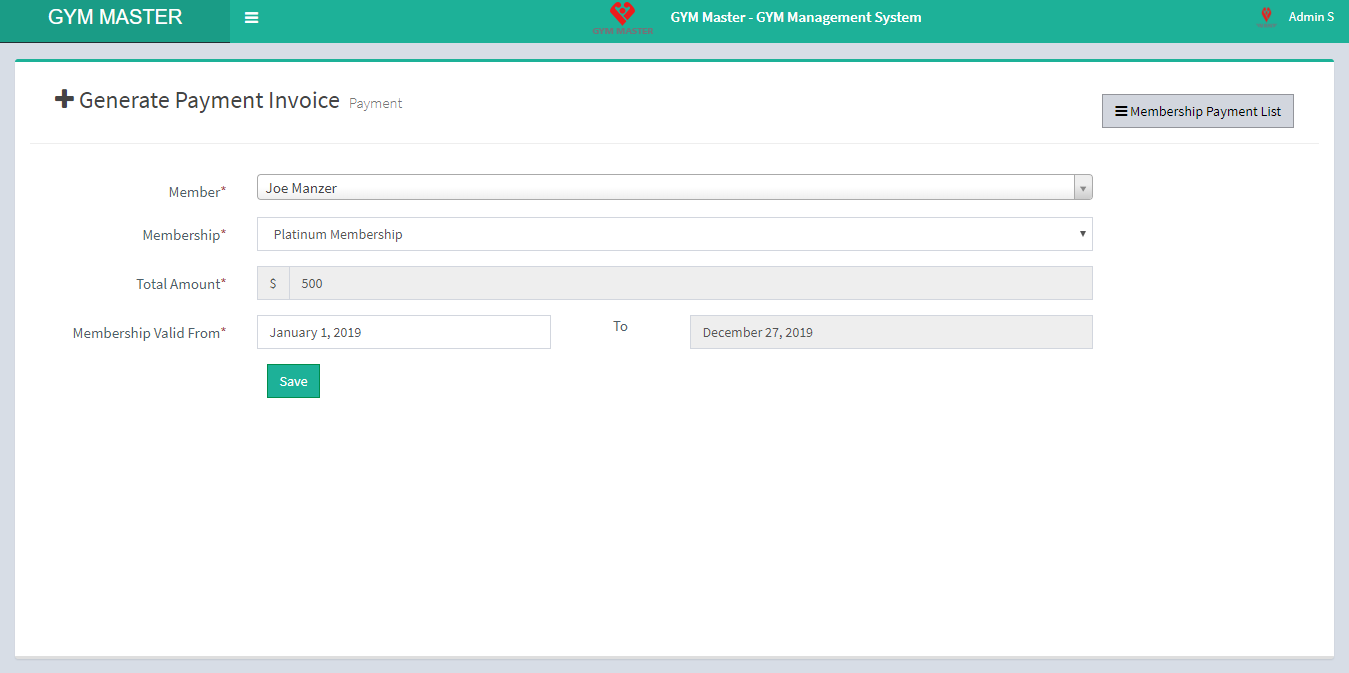Image resolution: width=1349 pixels, height=673 pixels.
Task: Click the dropdown arrow on the Member field
Action: pos(1083,187)
